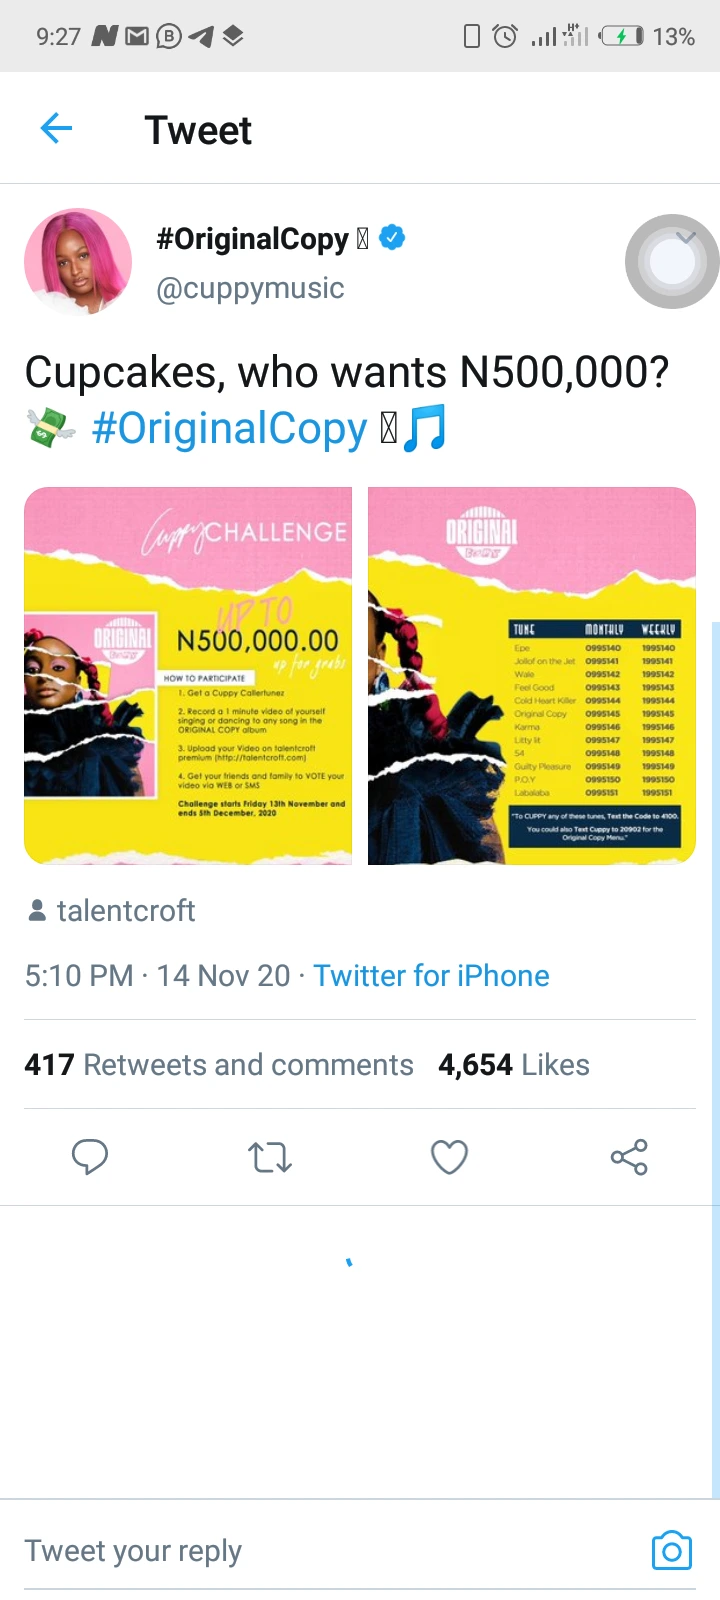Like the tweet with heart icon
The width and height of the screenshot is (720, 1600).
click(x=449, y=1157)
